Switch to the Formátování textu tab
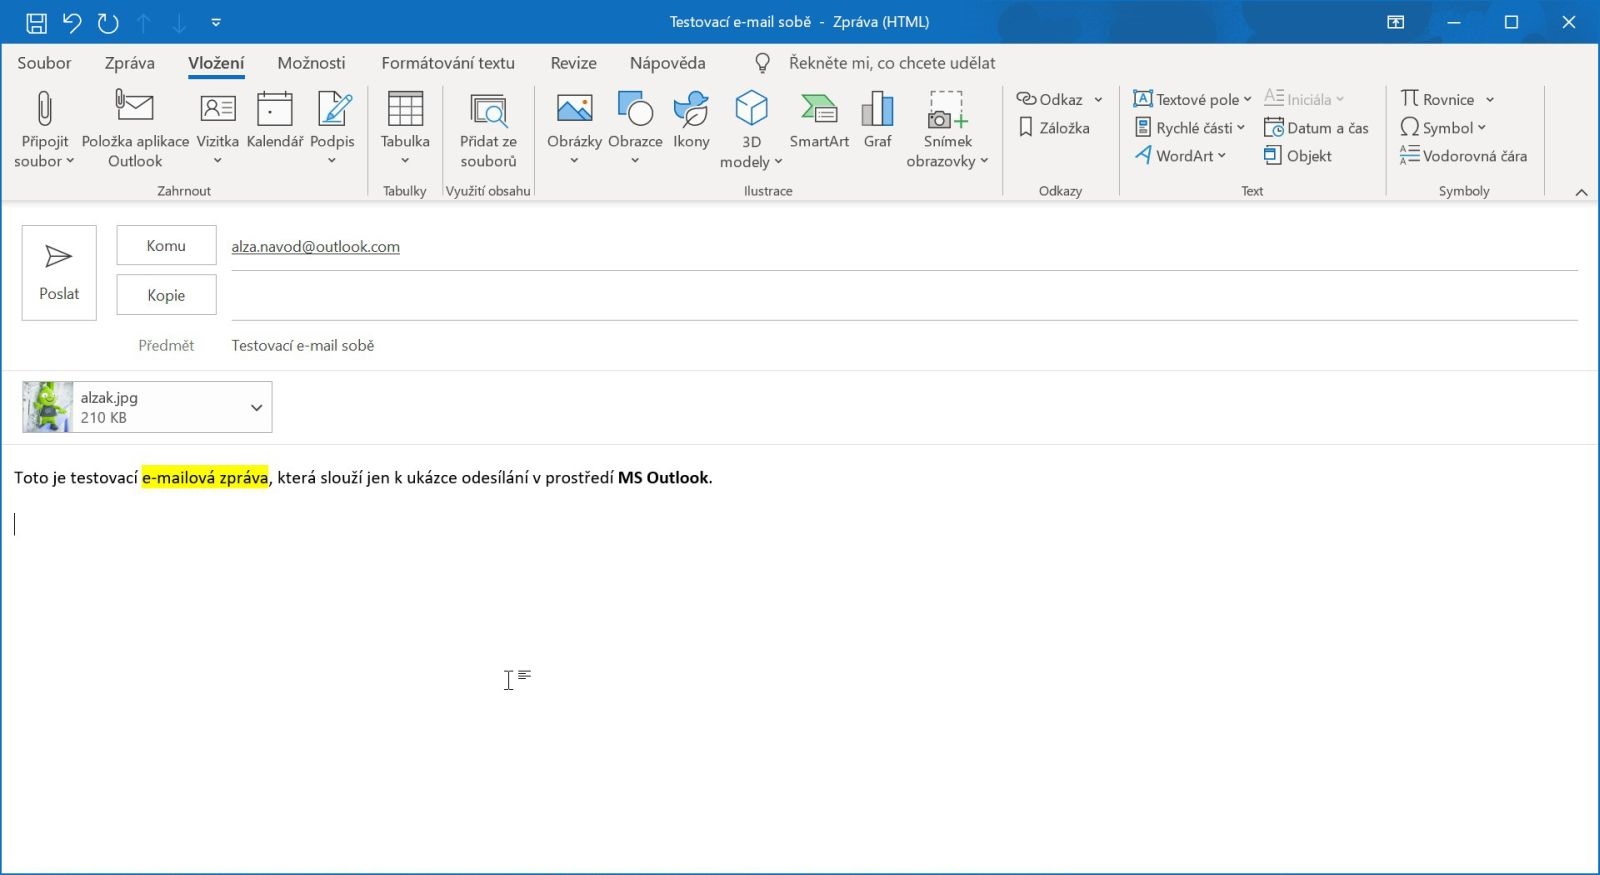This screenshot has height=875, width=1600. 447,63
